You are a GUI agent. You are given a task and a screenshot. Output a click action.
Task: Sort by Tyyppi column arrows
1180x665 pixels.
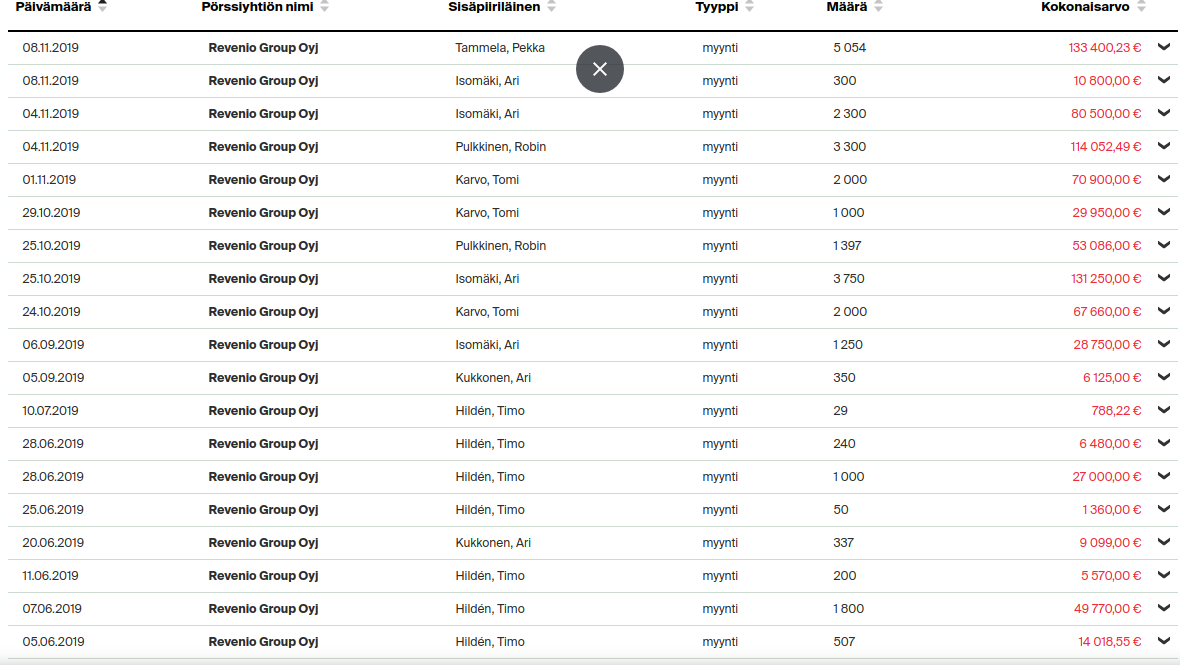pyautogui.click(x=750, y=7)
